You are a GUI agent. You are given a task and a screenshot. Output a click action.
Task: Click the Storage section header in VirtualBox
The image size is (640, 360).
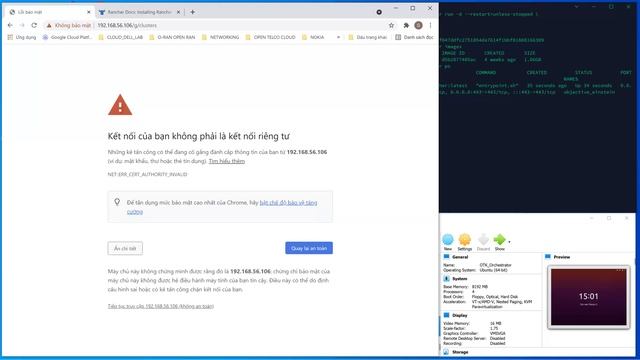460,352
